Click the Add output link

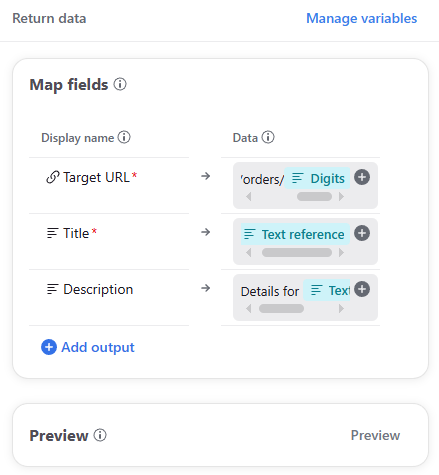tap(98, 347)
